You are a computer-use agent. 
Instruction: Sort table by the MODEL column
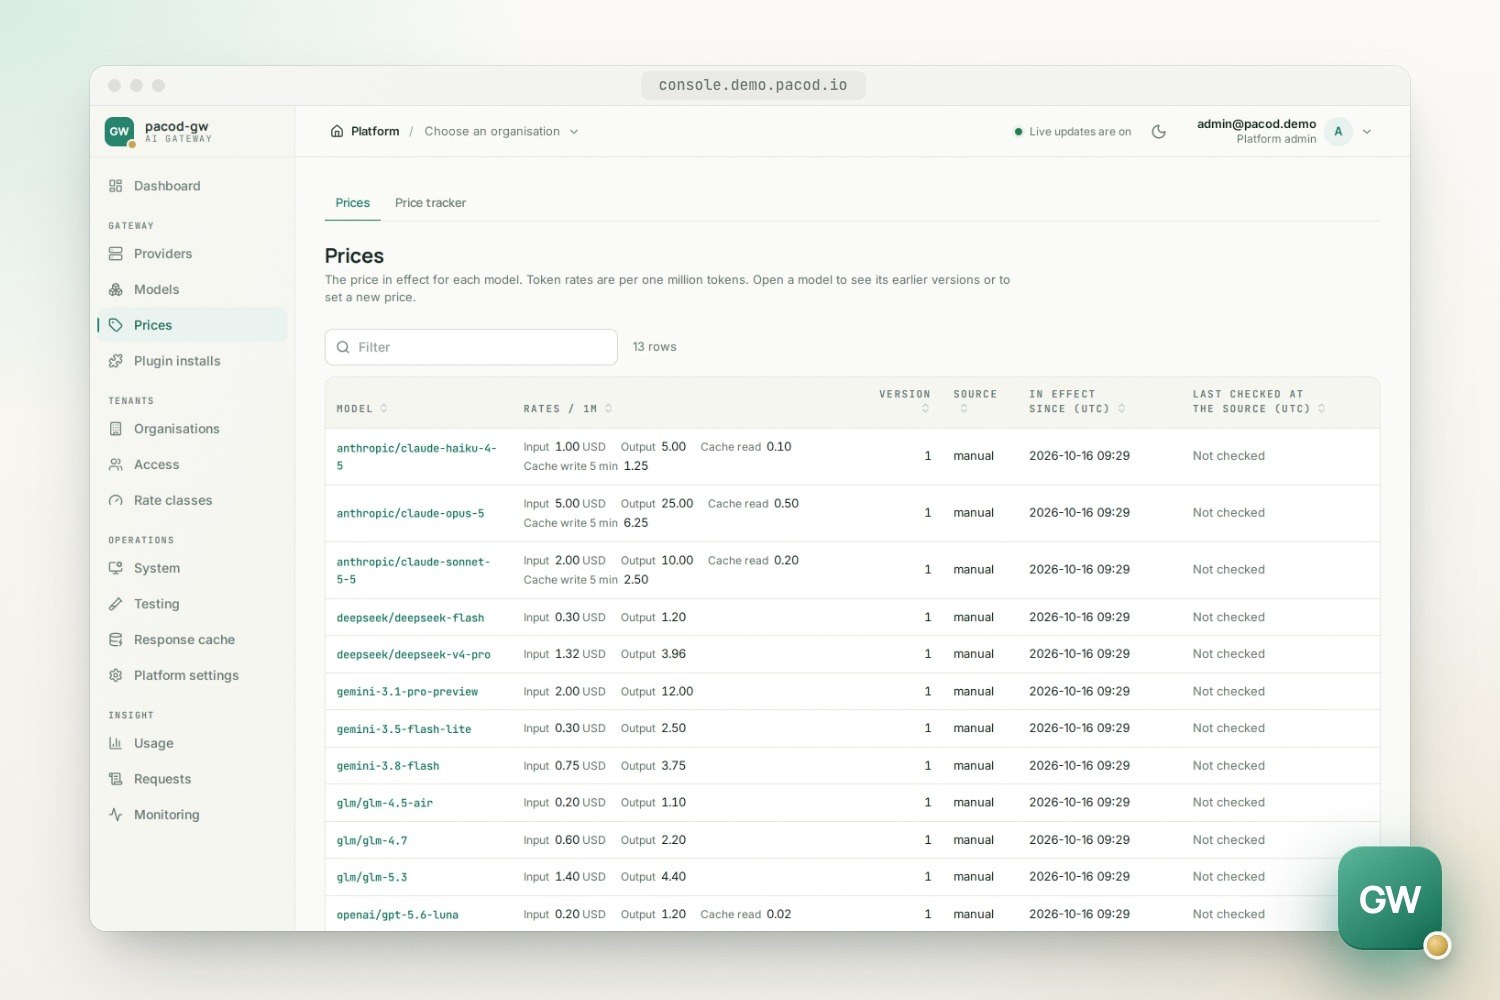tap(362, 409)
